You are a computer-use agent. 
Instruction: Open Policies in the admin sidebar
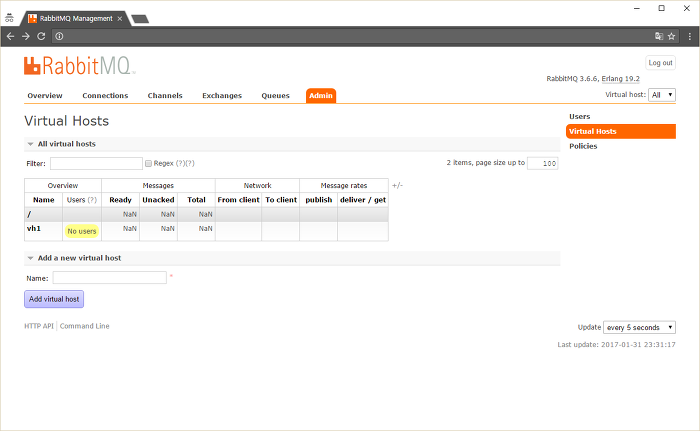583,146
